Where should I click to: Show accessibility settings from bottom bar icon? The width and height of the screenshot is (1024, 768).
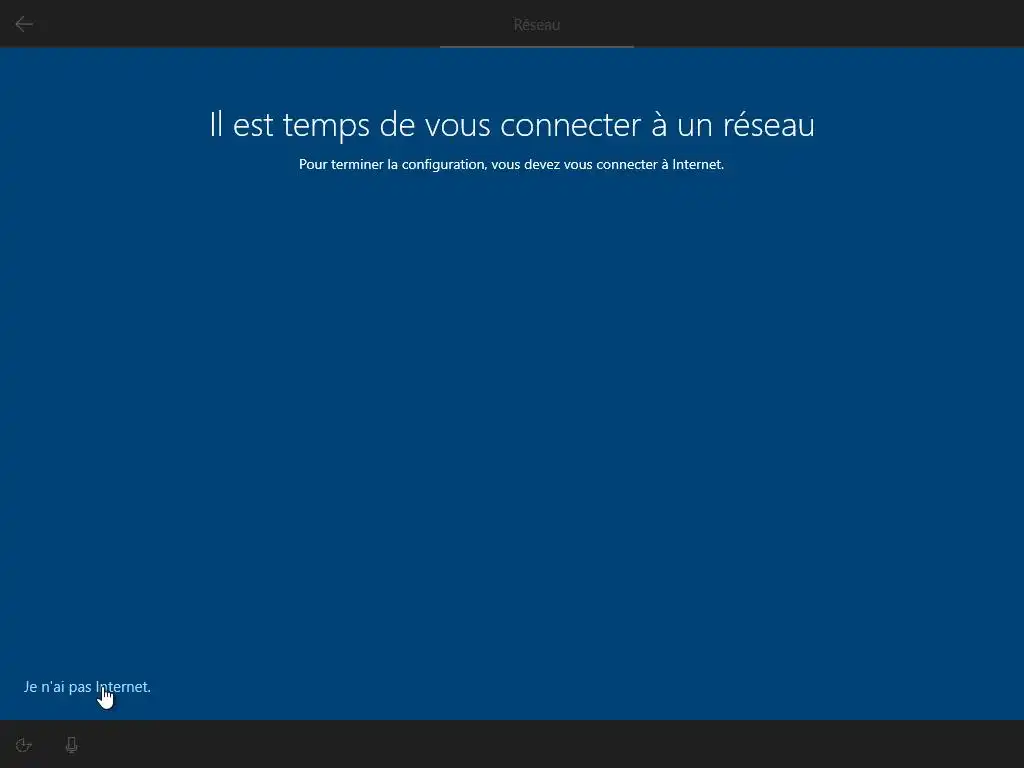[x=24, y=745]
